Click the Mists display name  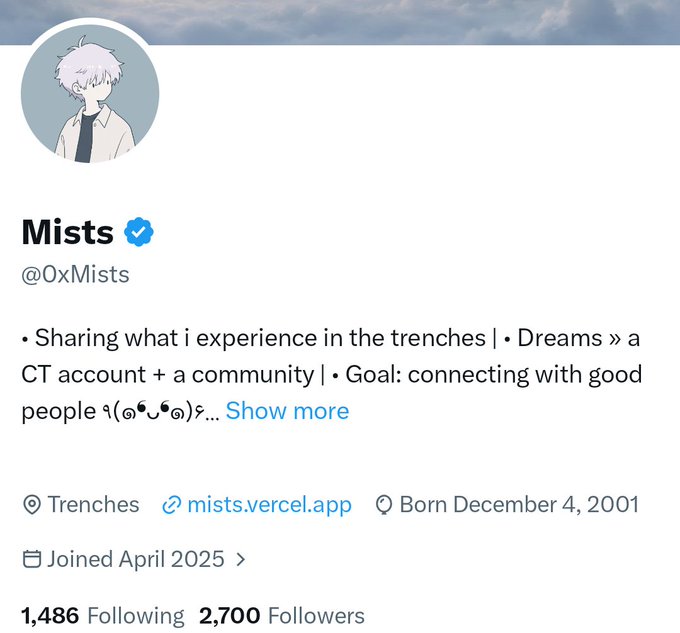(x=68, y=232)
